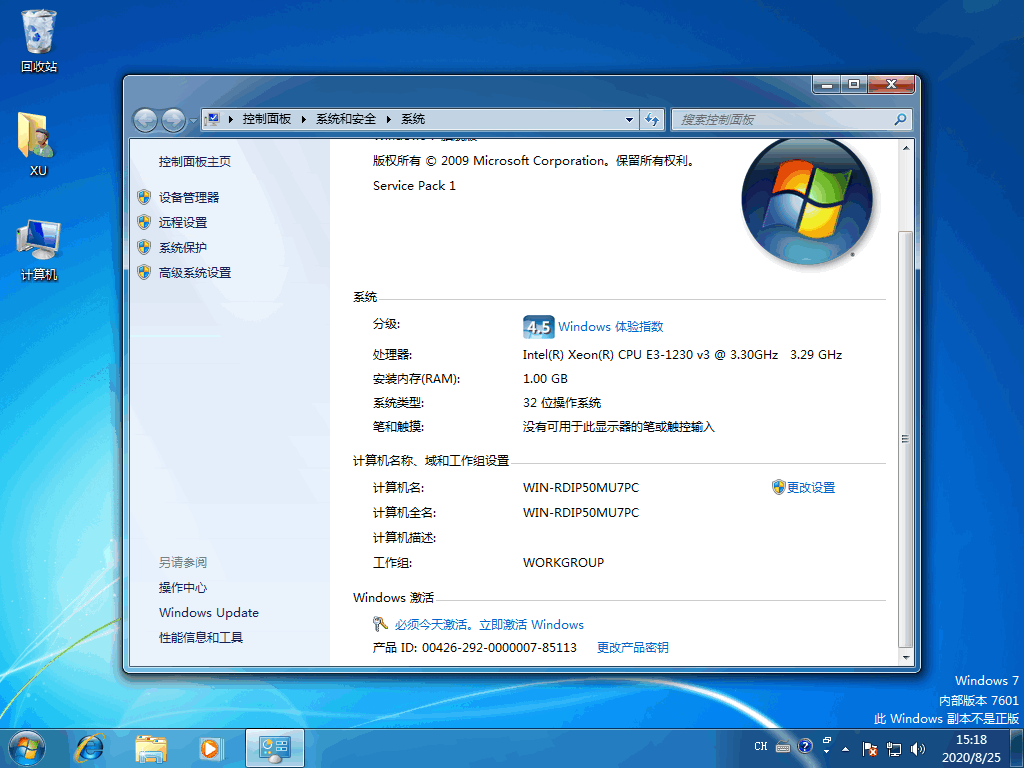Select the Service Pack 1 text

tap(414, 185)
